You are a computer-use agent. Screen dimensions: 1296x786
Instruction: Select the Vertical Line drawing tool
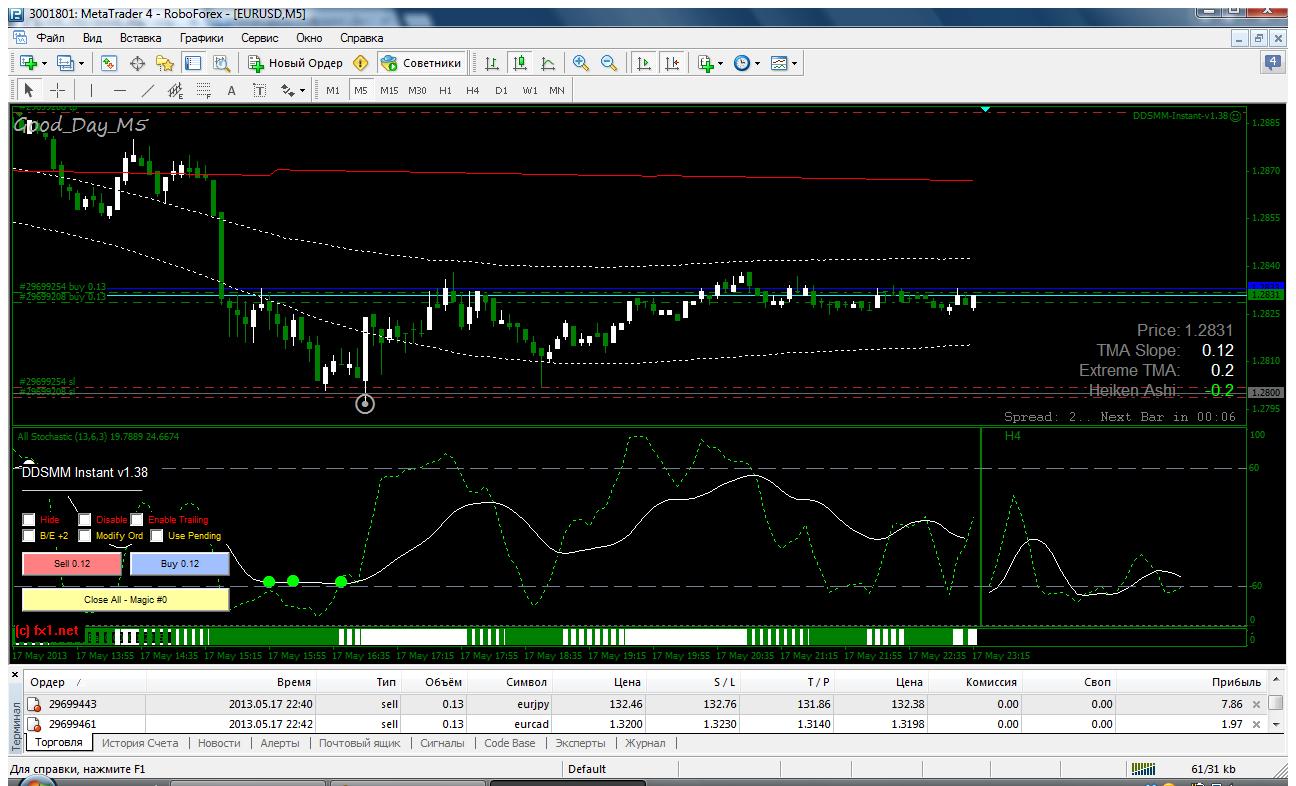pos(91,90)
